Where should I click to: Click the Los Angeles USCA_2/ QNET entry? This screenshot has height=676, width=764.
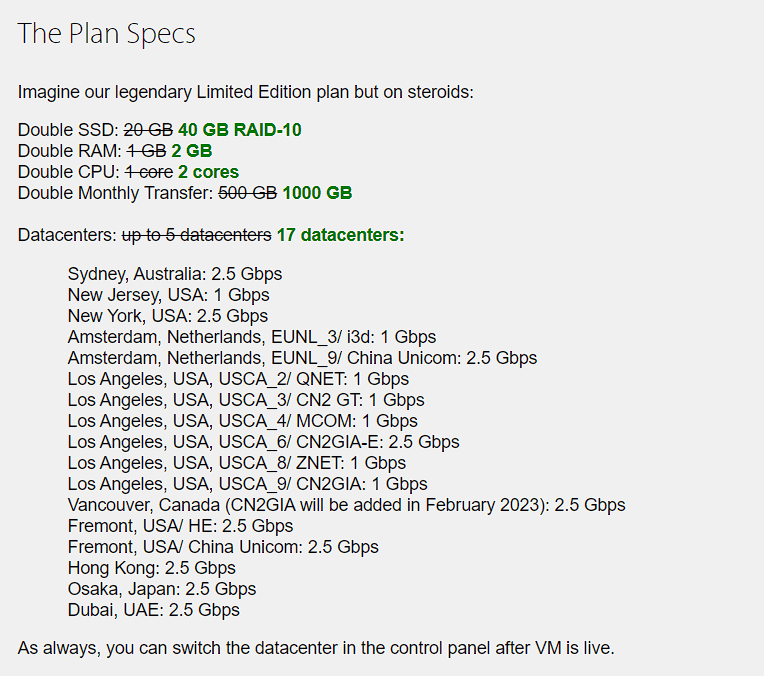click(x=238, y=379)
